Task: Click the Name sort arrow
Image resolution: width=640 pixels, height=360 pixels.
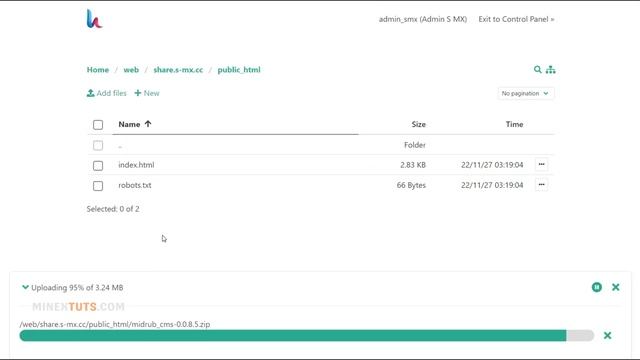Action: point(148,124)
